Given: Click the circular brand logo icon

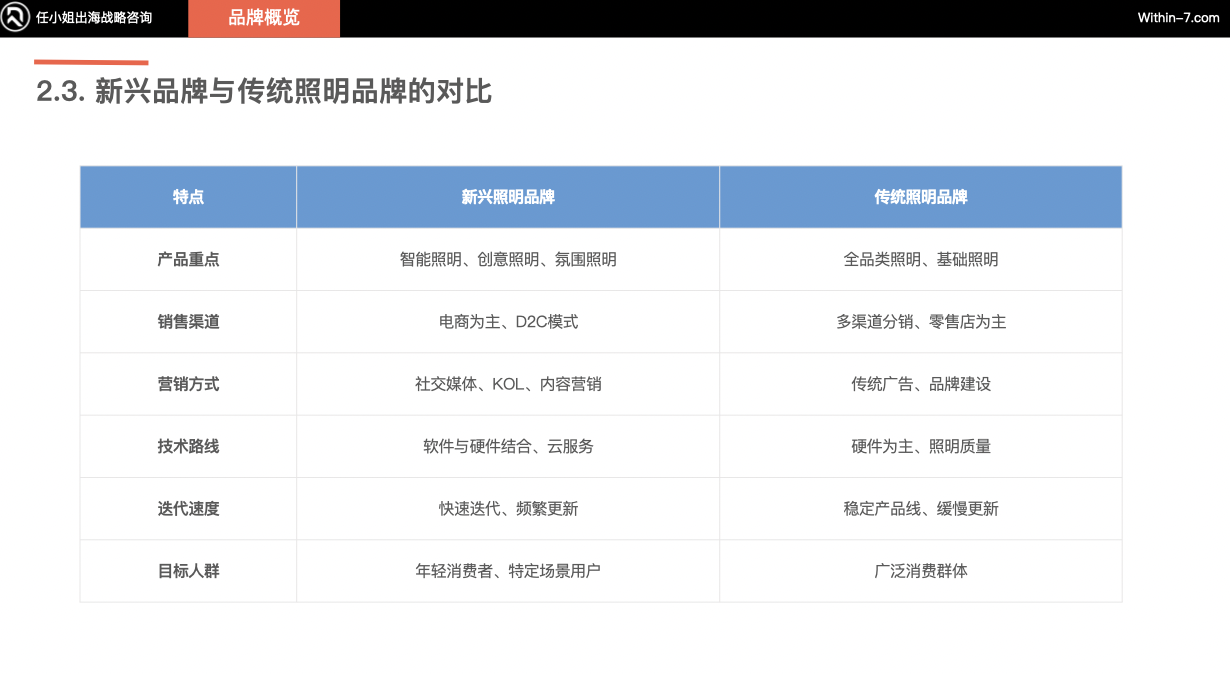Looking at the screenshot, I should (14, 17).
